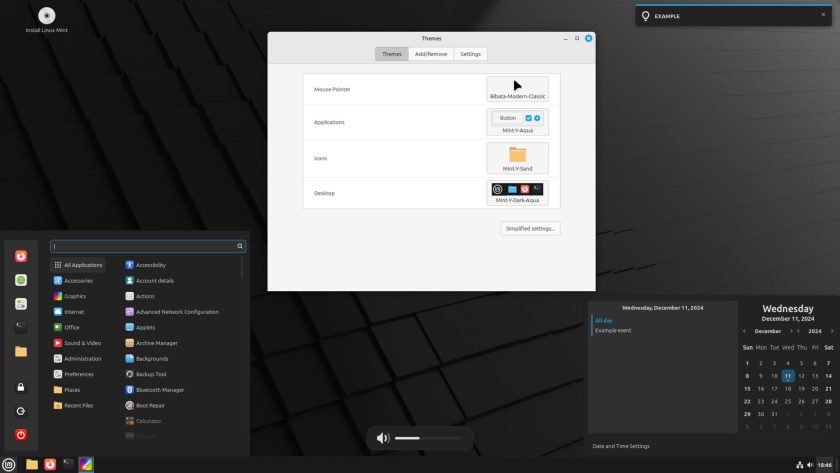Click the speaker icon in the volume OSD
840x473 pixels.
(382, 438)
